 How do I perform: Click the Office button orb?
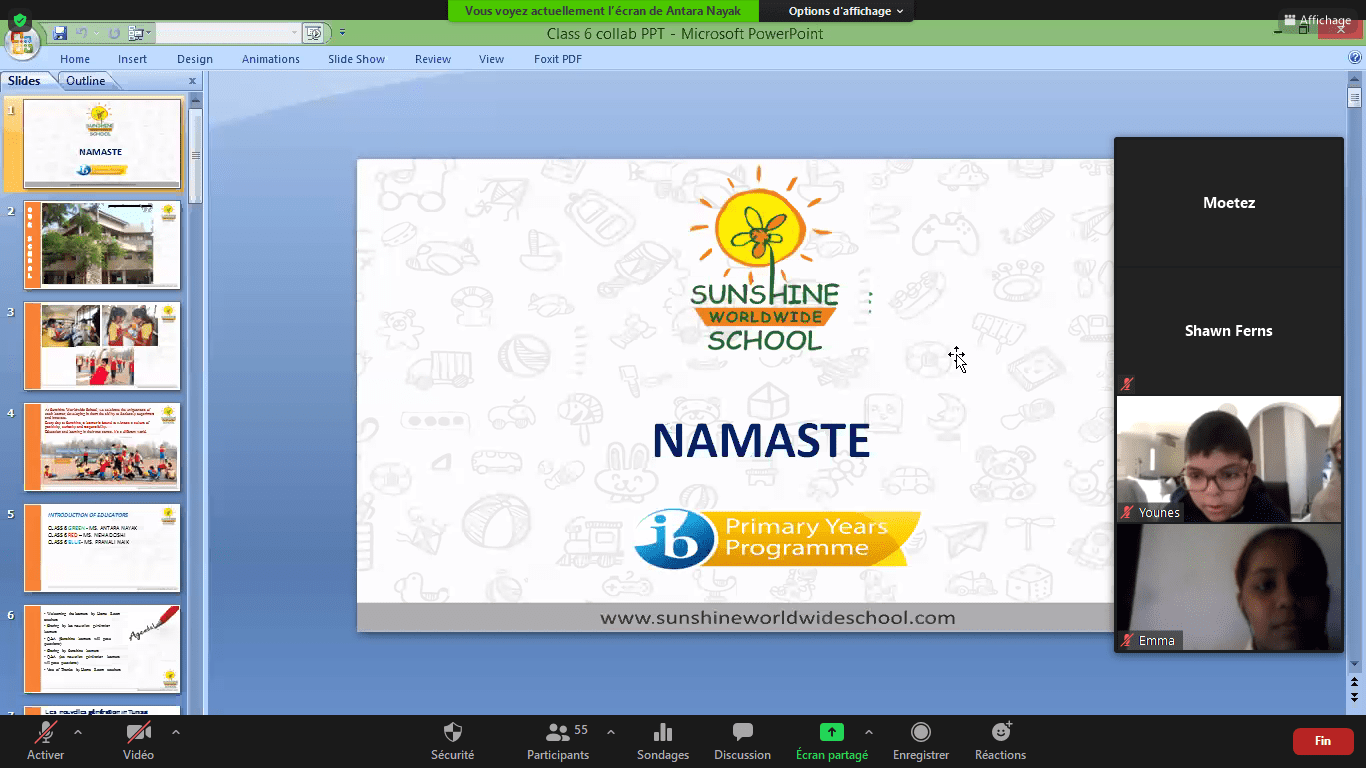click(20, 43)
